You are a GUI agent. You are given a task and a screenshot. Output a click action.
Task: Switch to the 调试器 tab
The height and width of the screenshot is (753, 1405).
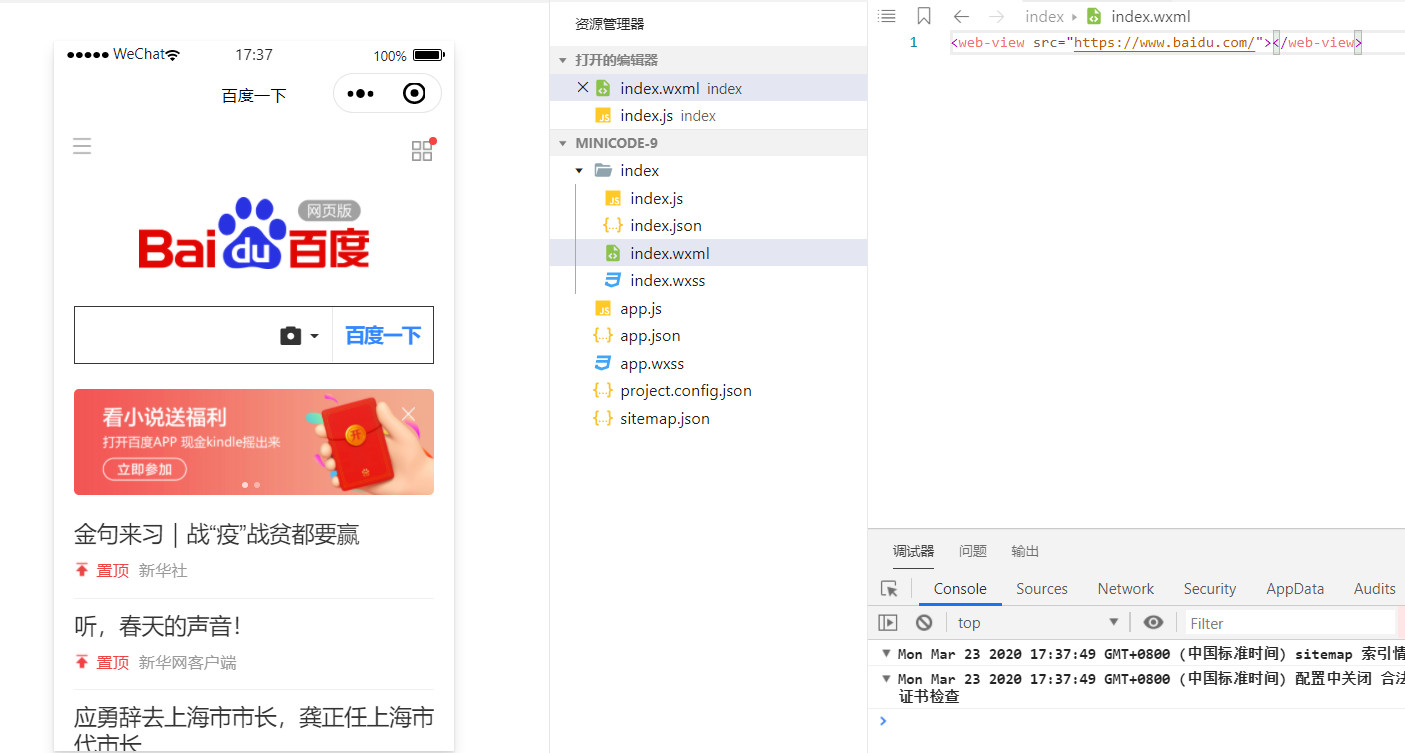pos(913,551)
